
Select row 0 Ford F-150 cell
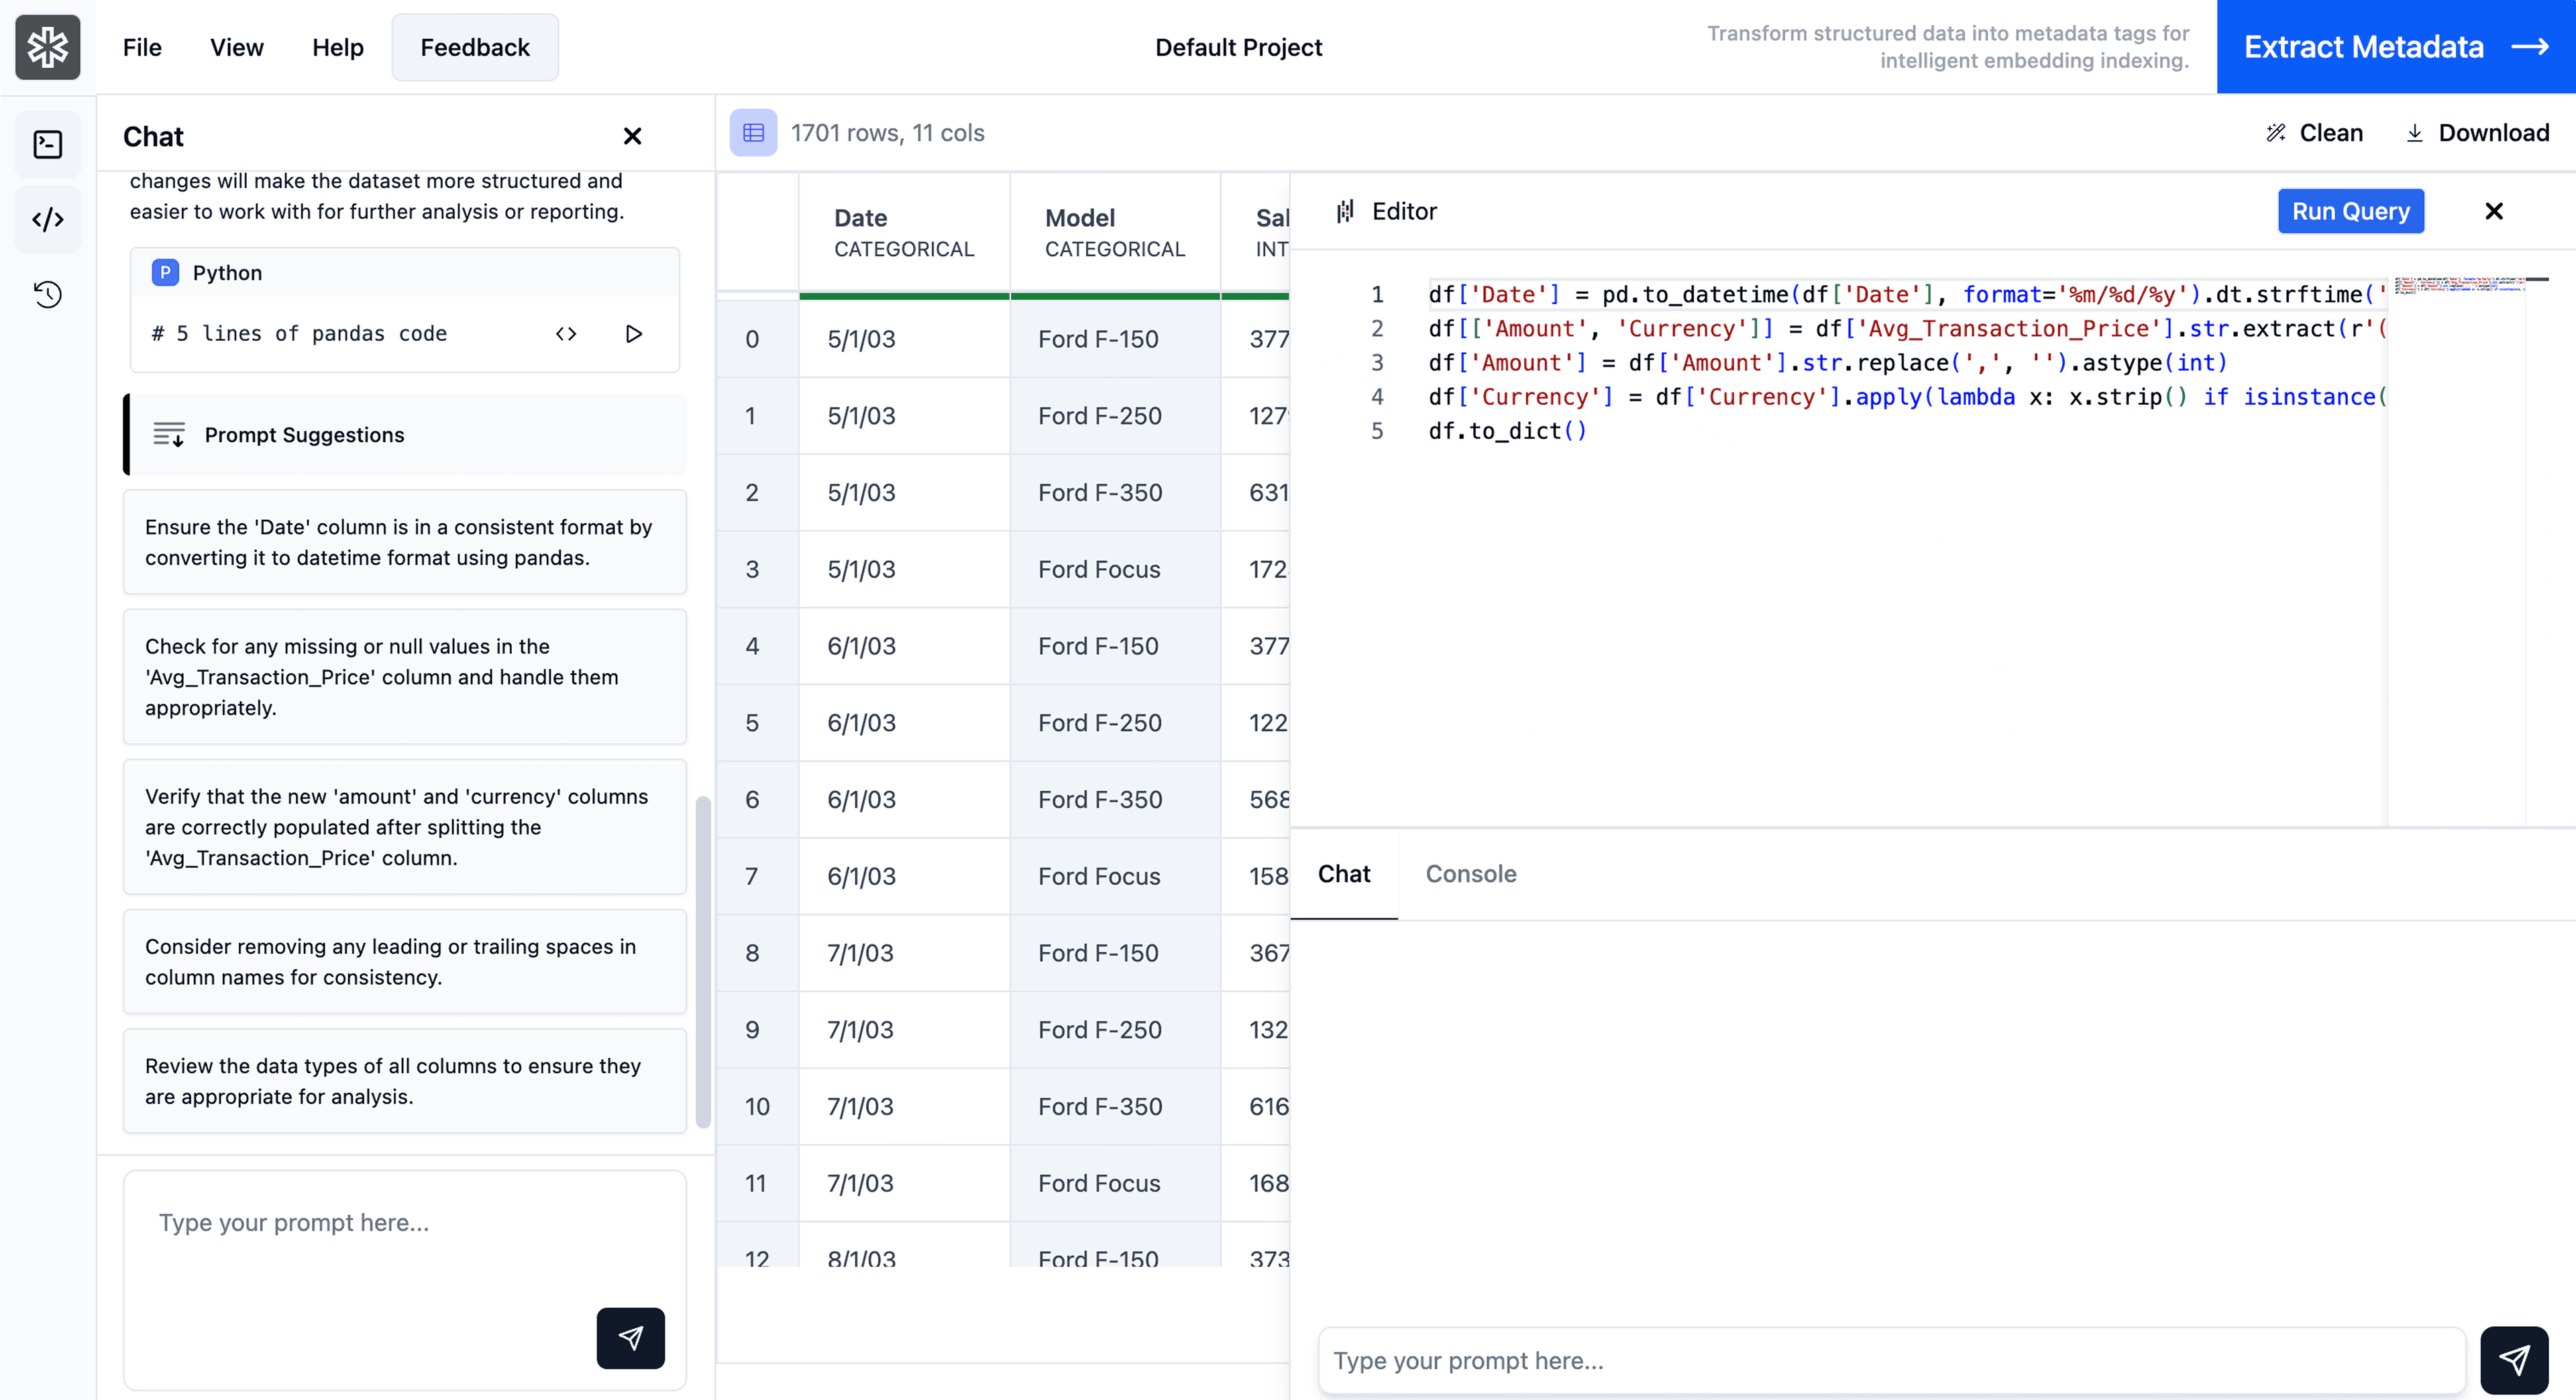(1115, 339)
